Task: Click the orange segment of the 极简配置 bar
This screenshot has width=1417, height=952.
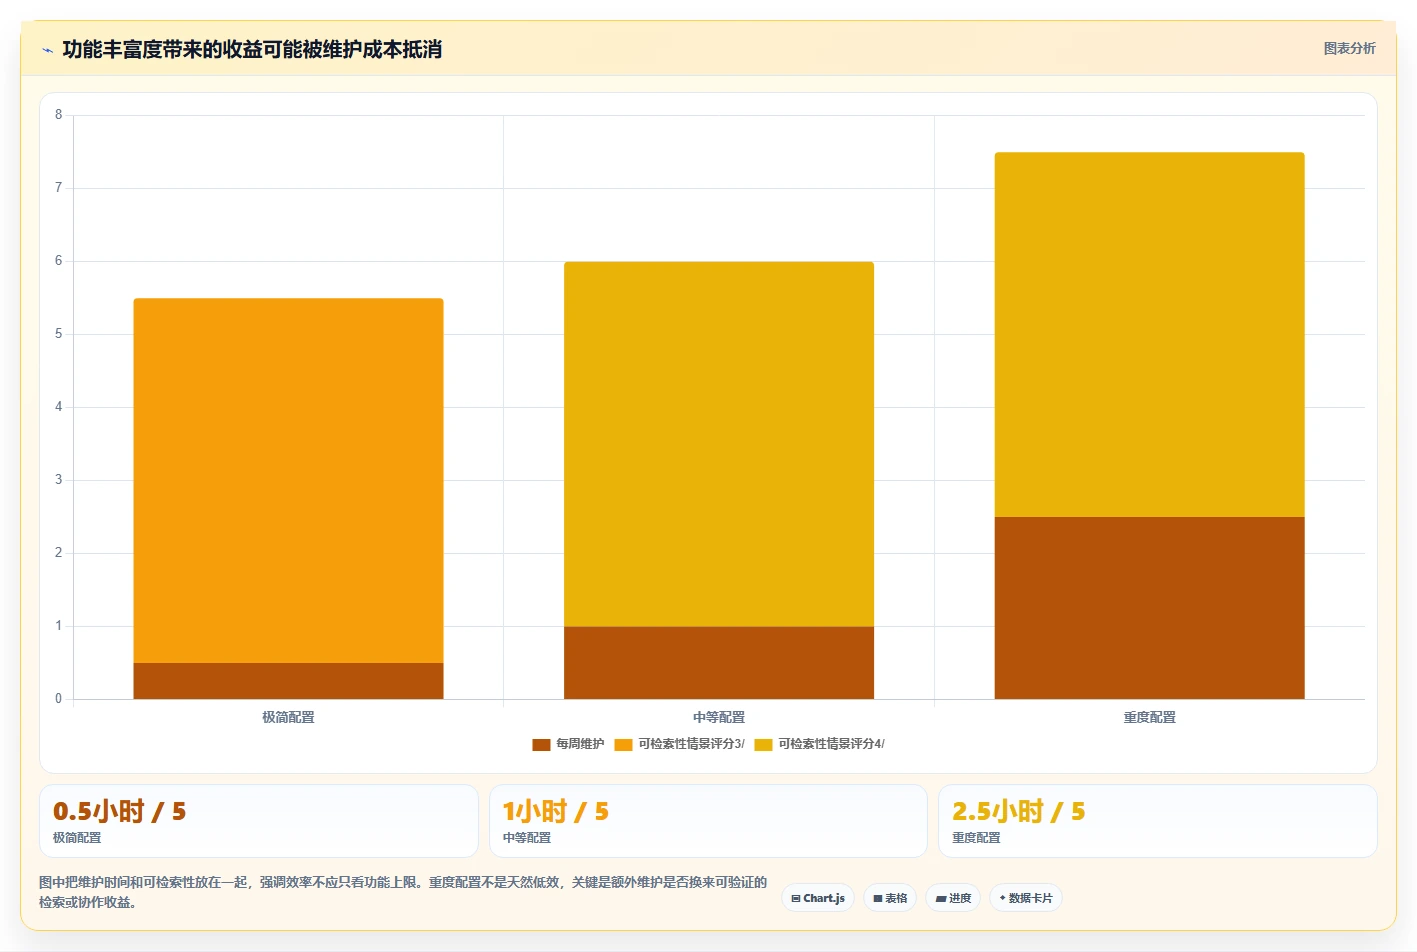Action: [x=288, y=480]
